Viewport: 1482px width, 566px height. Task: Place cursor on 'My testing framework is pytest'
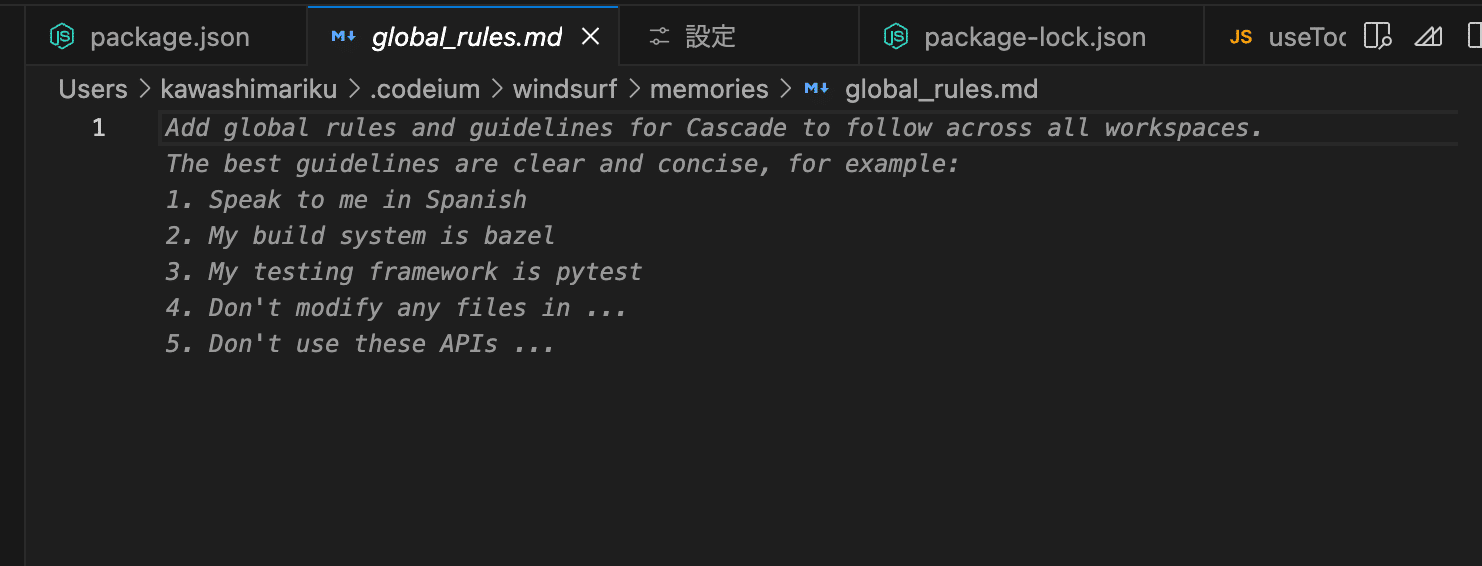425,272
